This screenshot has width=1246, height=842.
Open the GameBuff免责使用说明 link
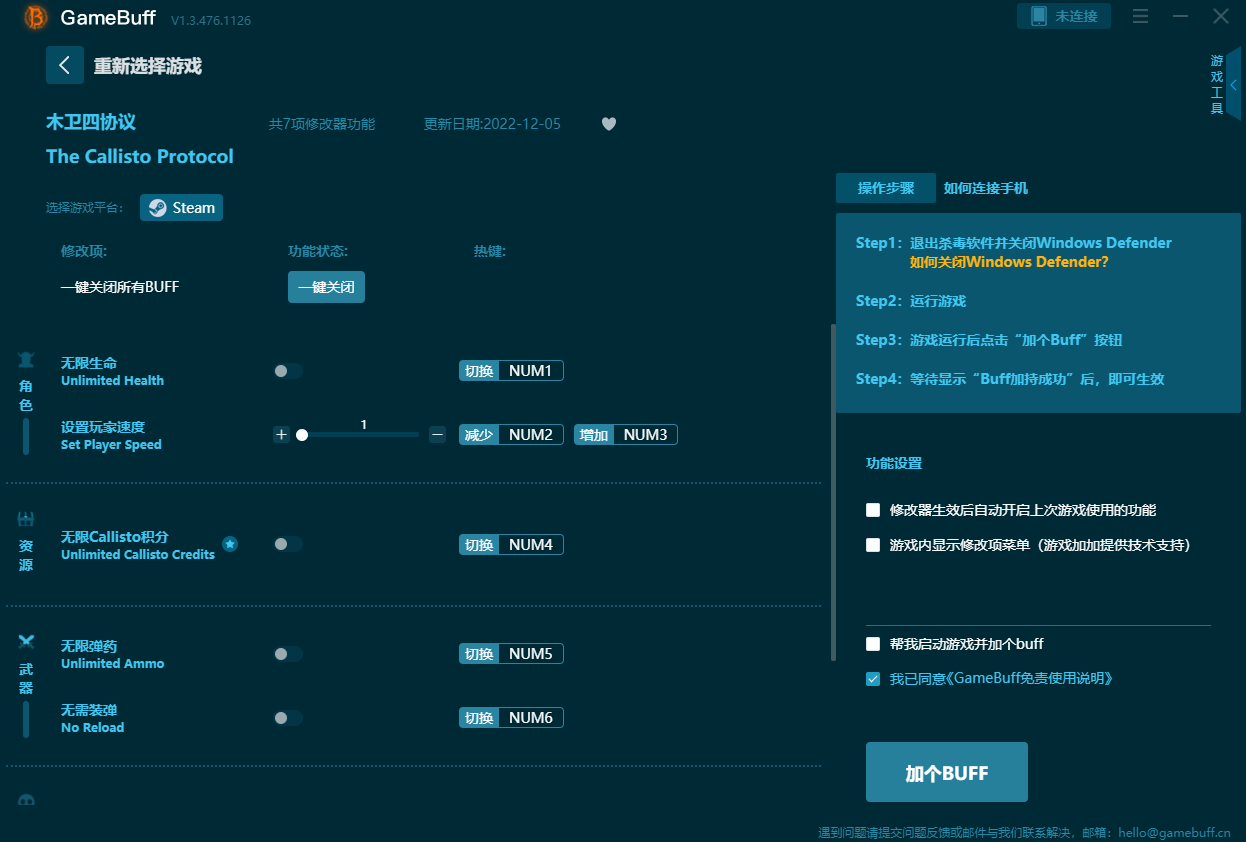click(x=1030, y=678)
